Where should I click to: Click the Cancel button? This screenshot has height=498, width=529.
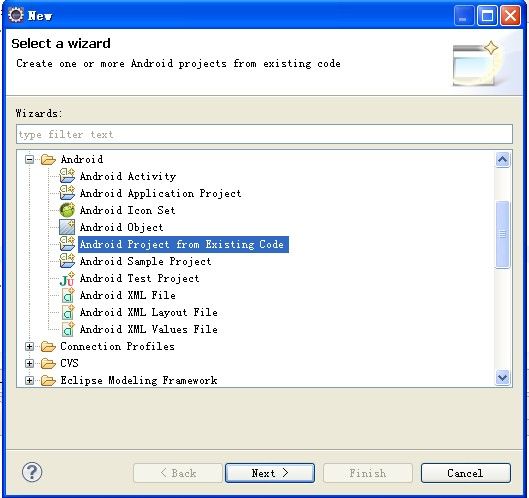click(465, 473)
